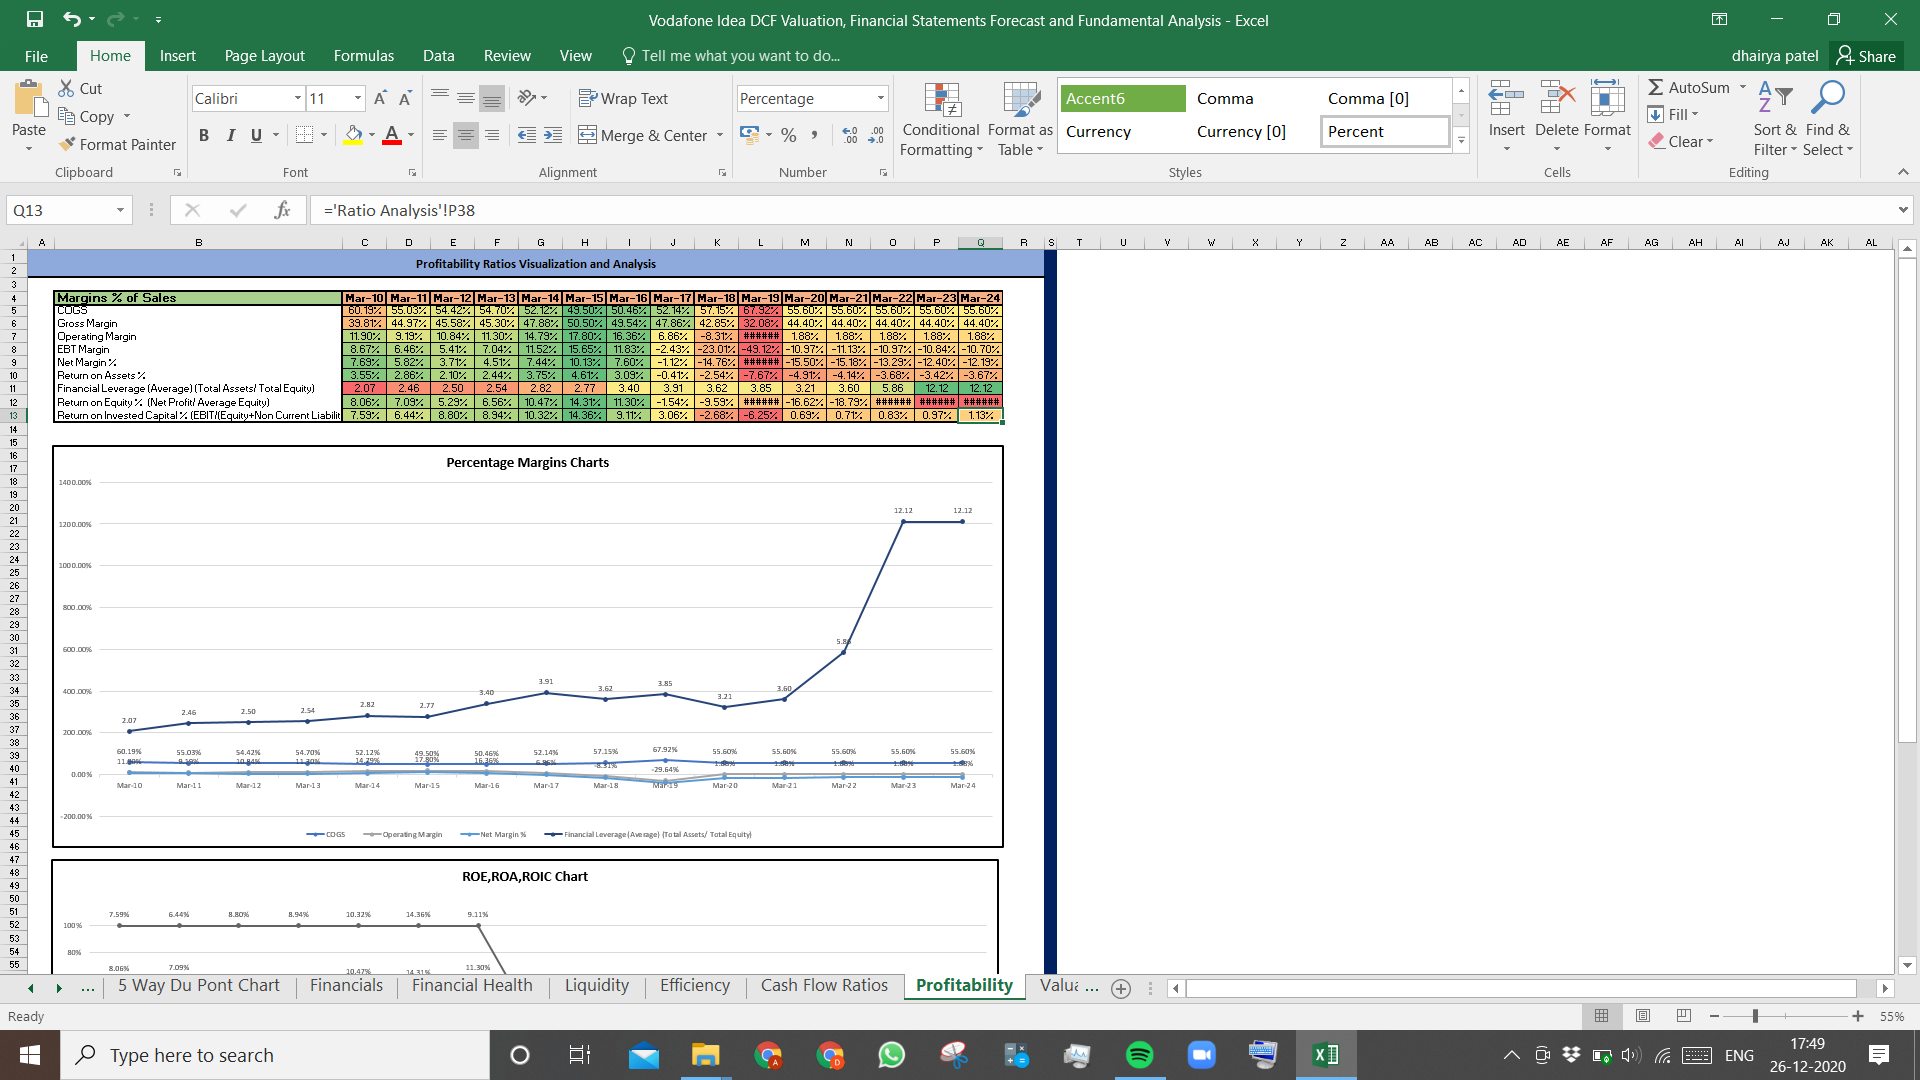1920x1080 pixels.
Task: Decrease font size with small A icon
Action: [x=405, y=98]
